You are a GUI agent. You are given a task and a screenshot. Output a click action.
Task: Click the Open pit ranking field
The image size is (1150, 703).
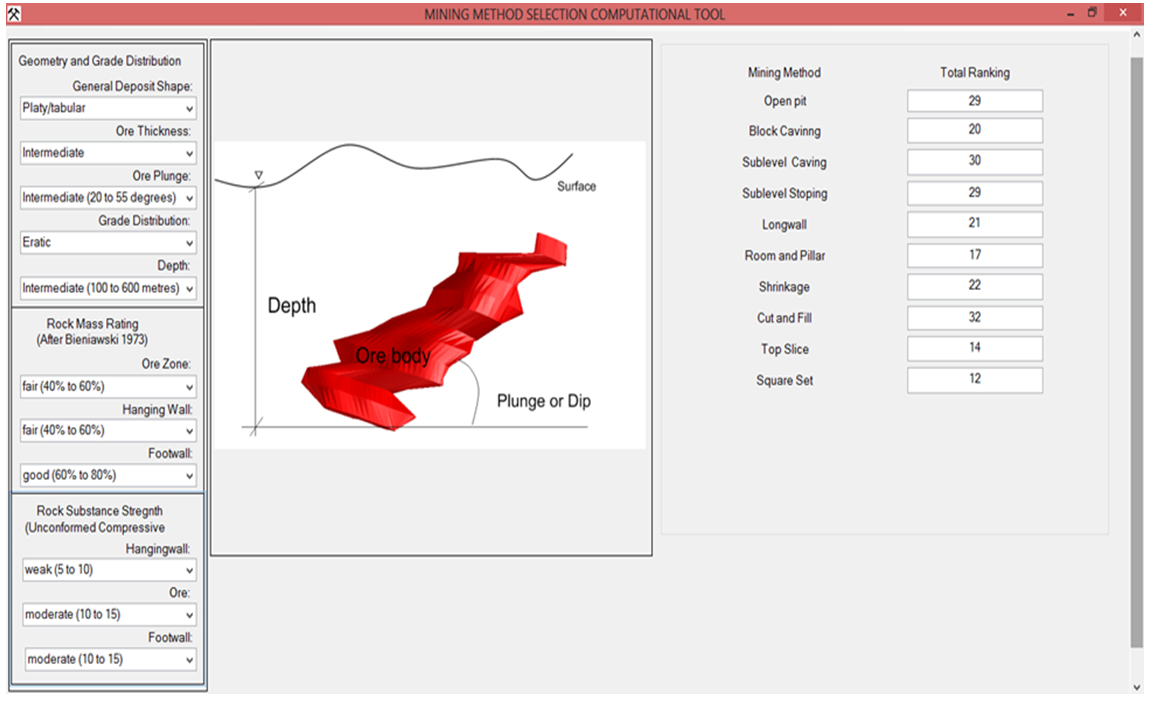tap(974, 101)
